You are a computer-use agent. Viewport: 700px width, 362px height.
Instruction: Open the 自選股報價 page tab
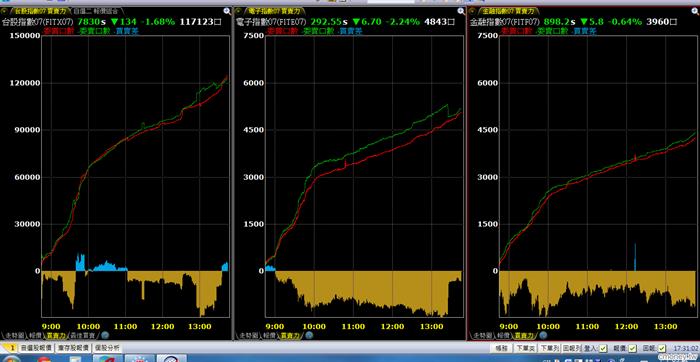tap(36, 348)
